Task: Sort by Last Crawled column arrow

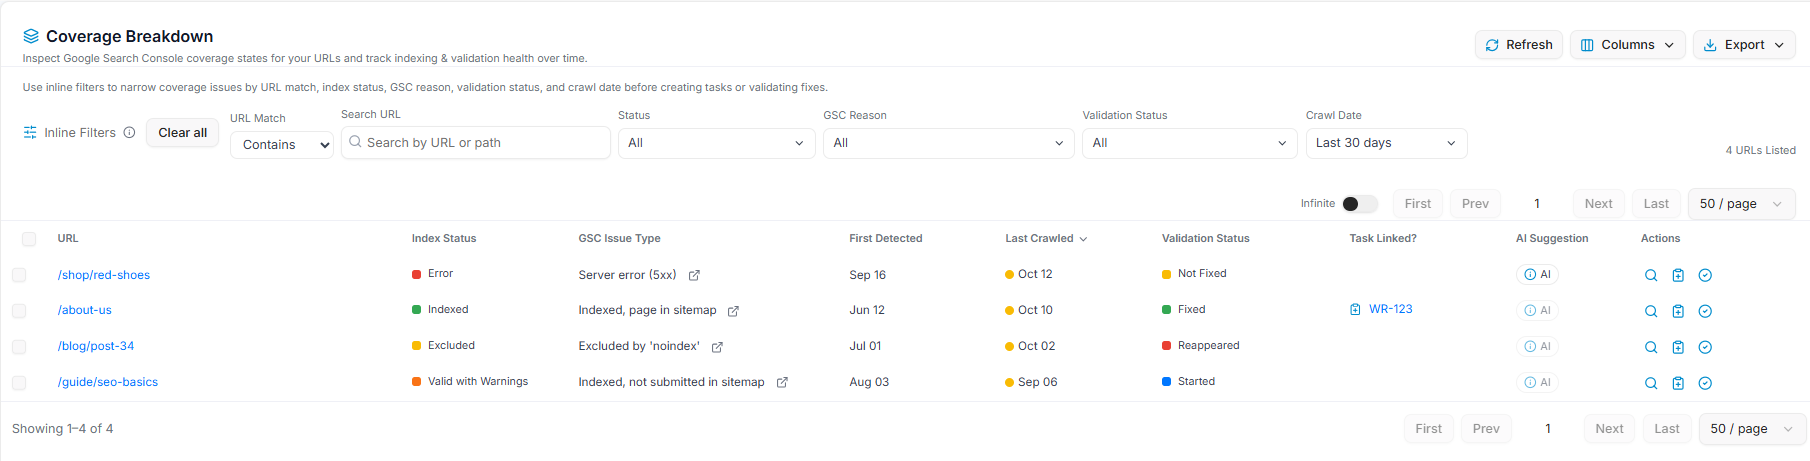Action: click(1083, 239)
